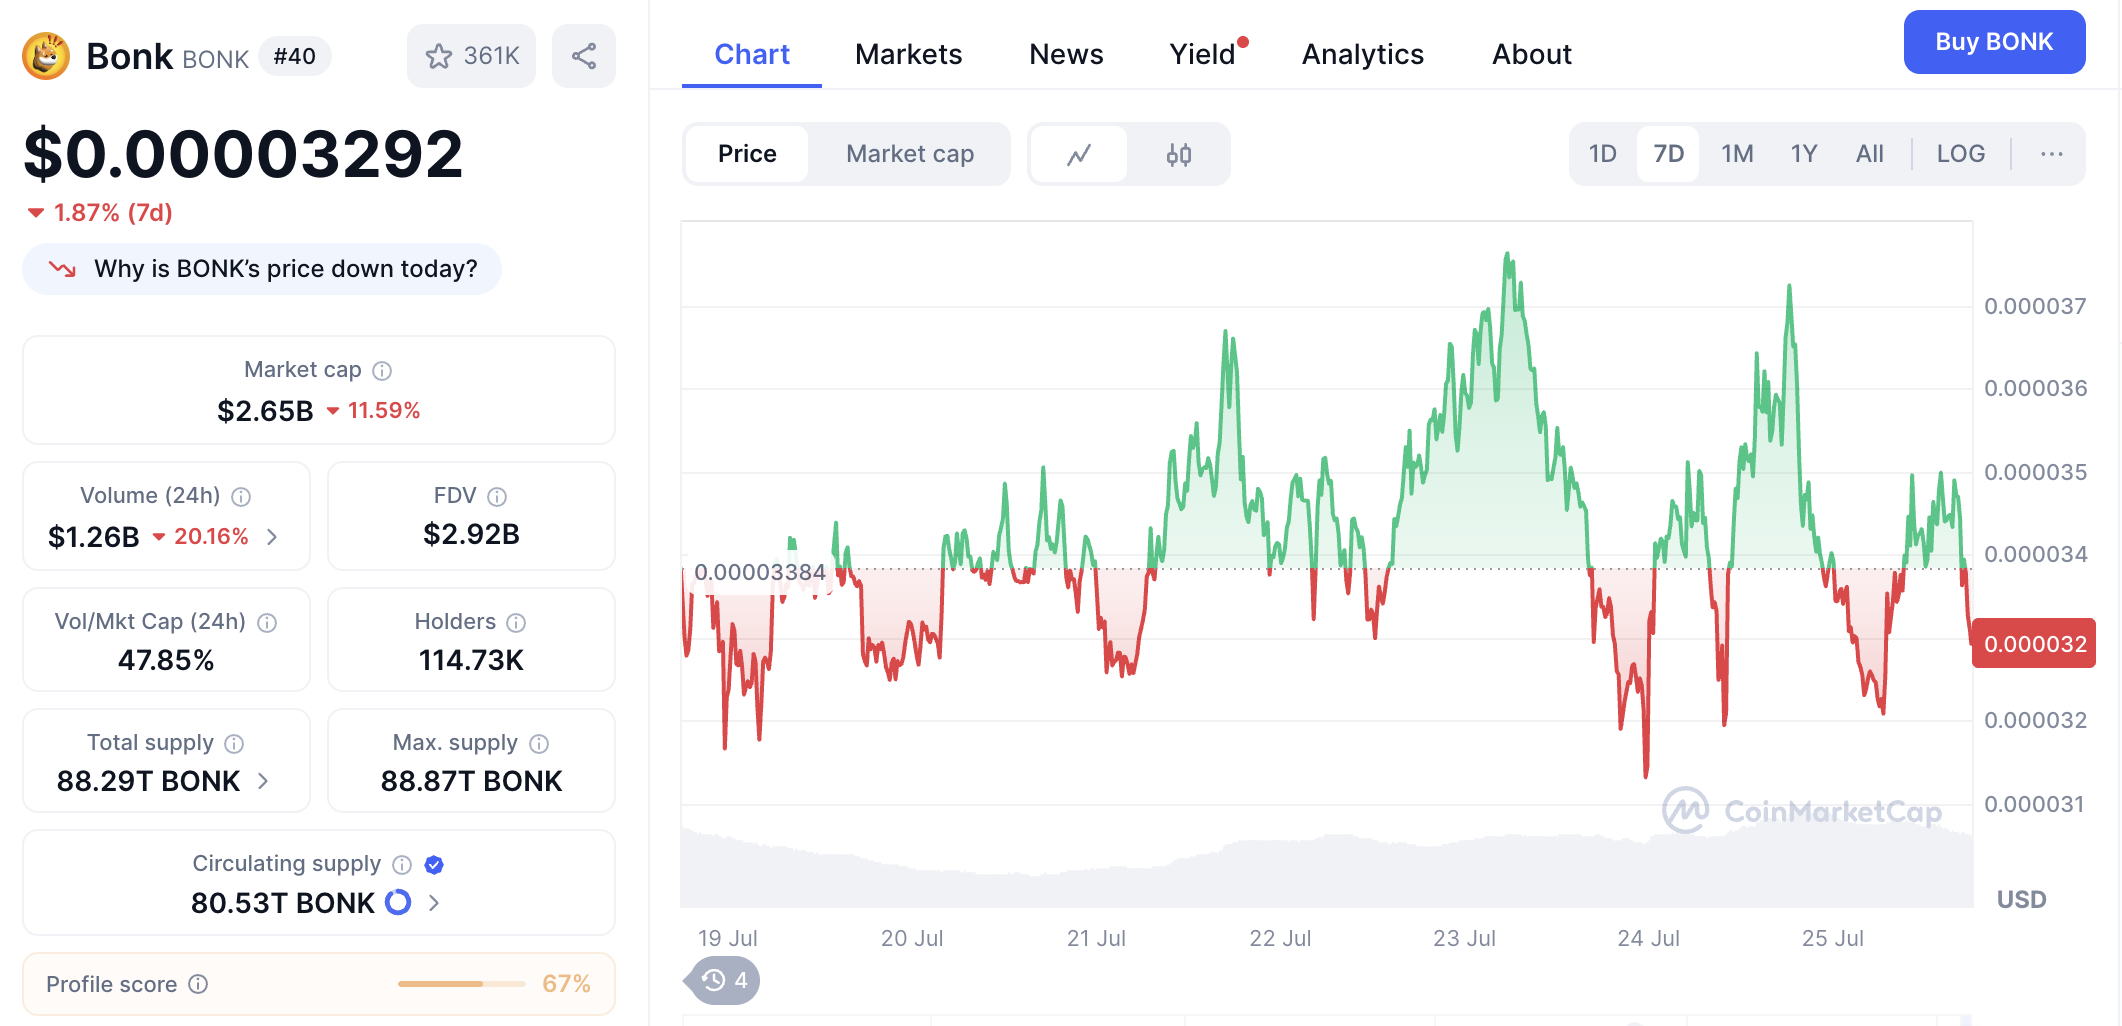
Task: Click the Profile score 67% progress bar
Action: coord(461,984)
